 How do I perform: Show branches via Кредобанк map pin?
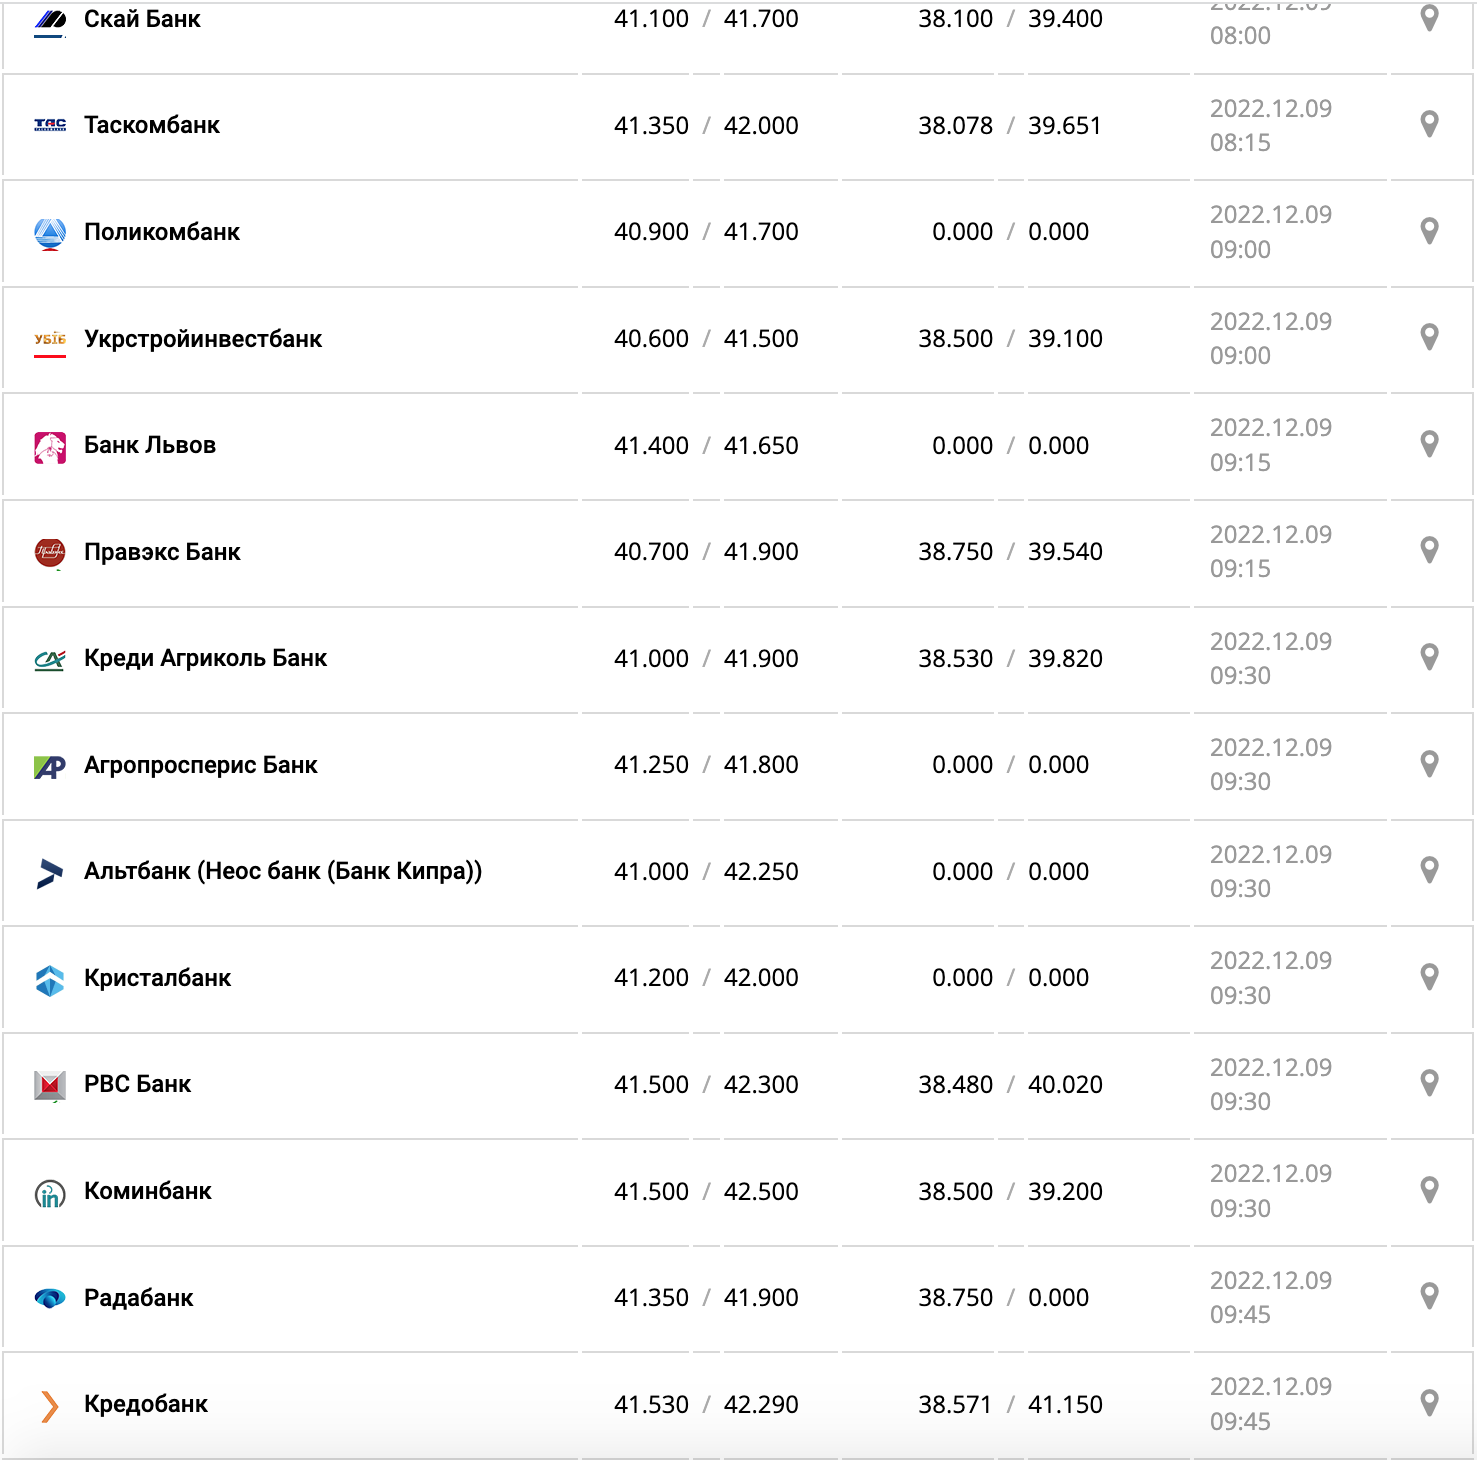click(1429, 1403)
